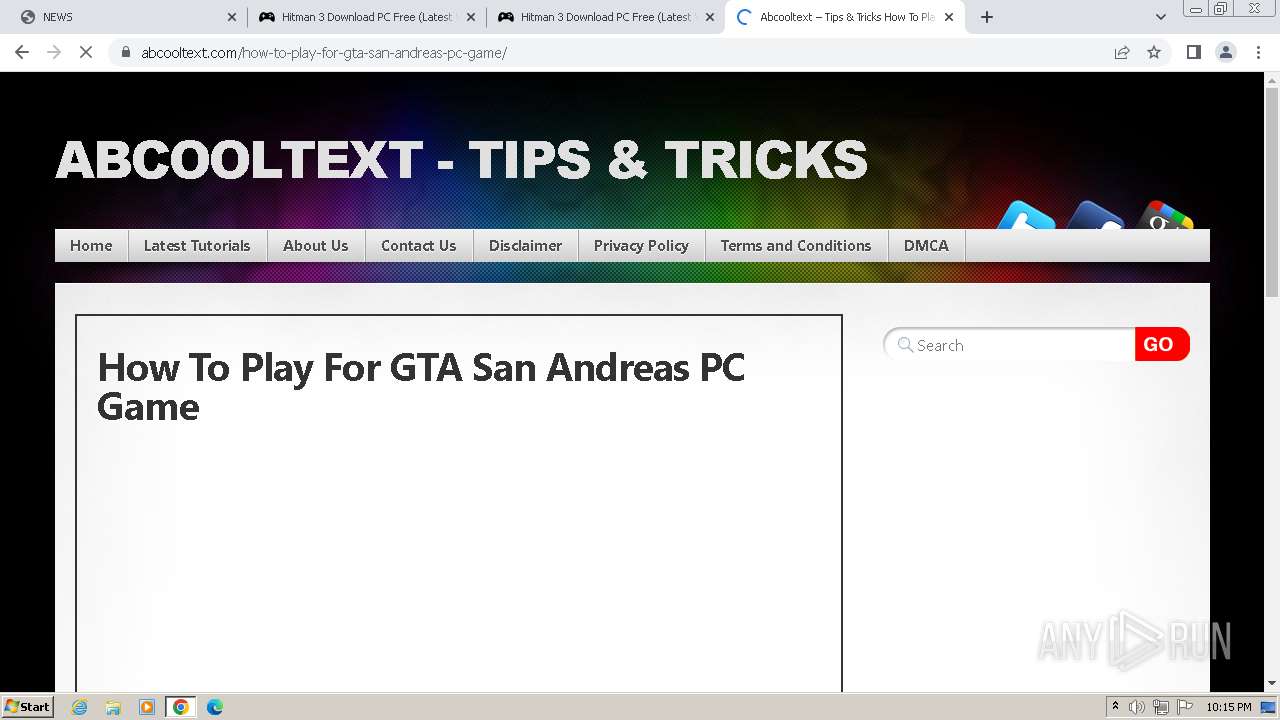Toggle the browser side panel

pyautogui.click(x=1194, y=52)
